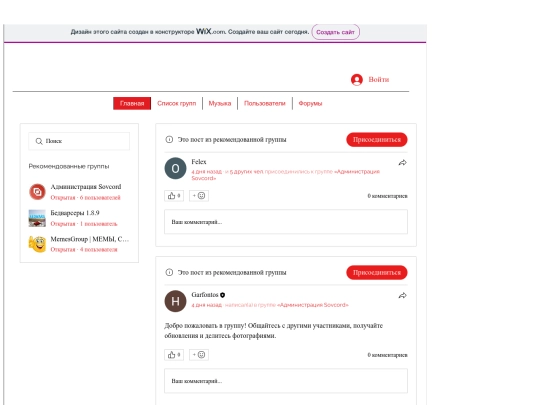Click the admin badge next to Garfontos

(x=222, y=295)
